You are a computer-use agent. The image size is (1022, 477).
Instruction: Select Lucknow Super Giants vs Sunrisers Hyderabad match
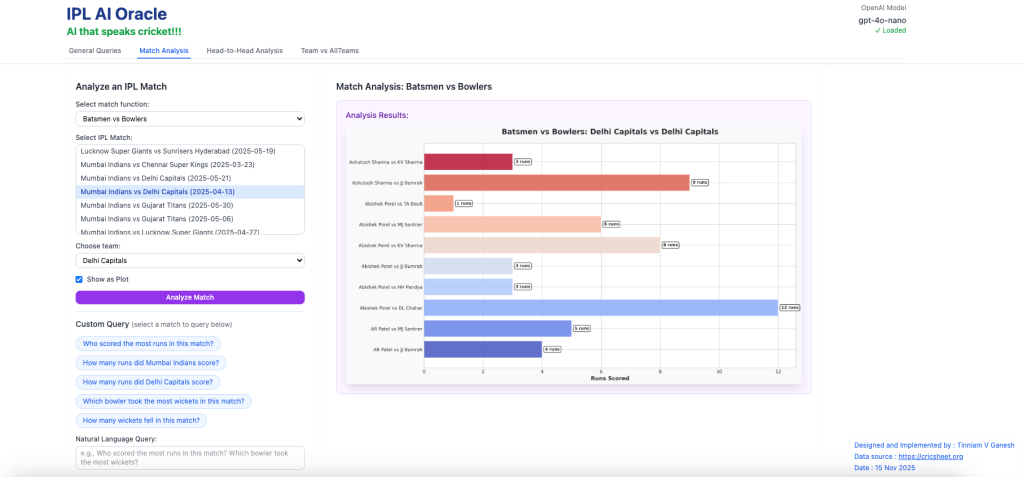point(178,151)
